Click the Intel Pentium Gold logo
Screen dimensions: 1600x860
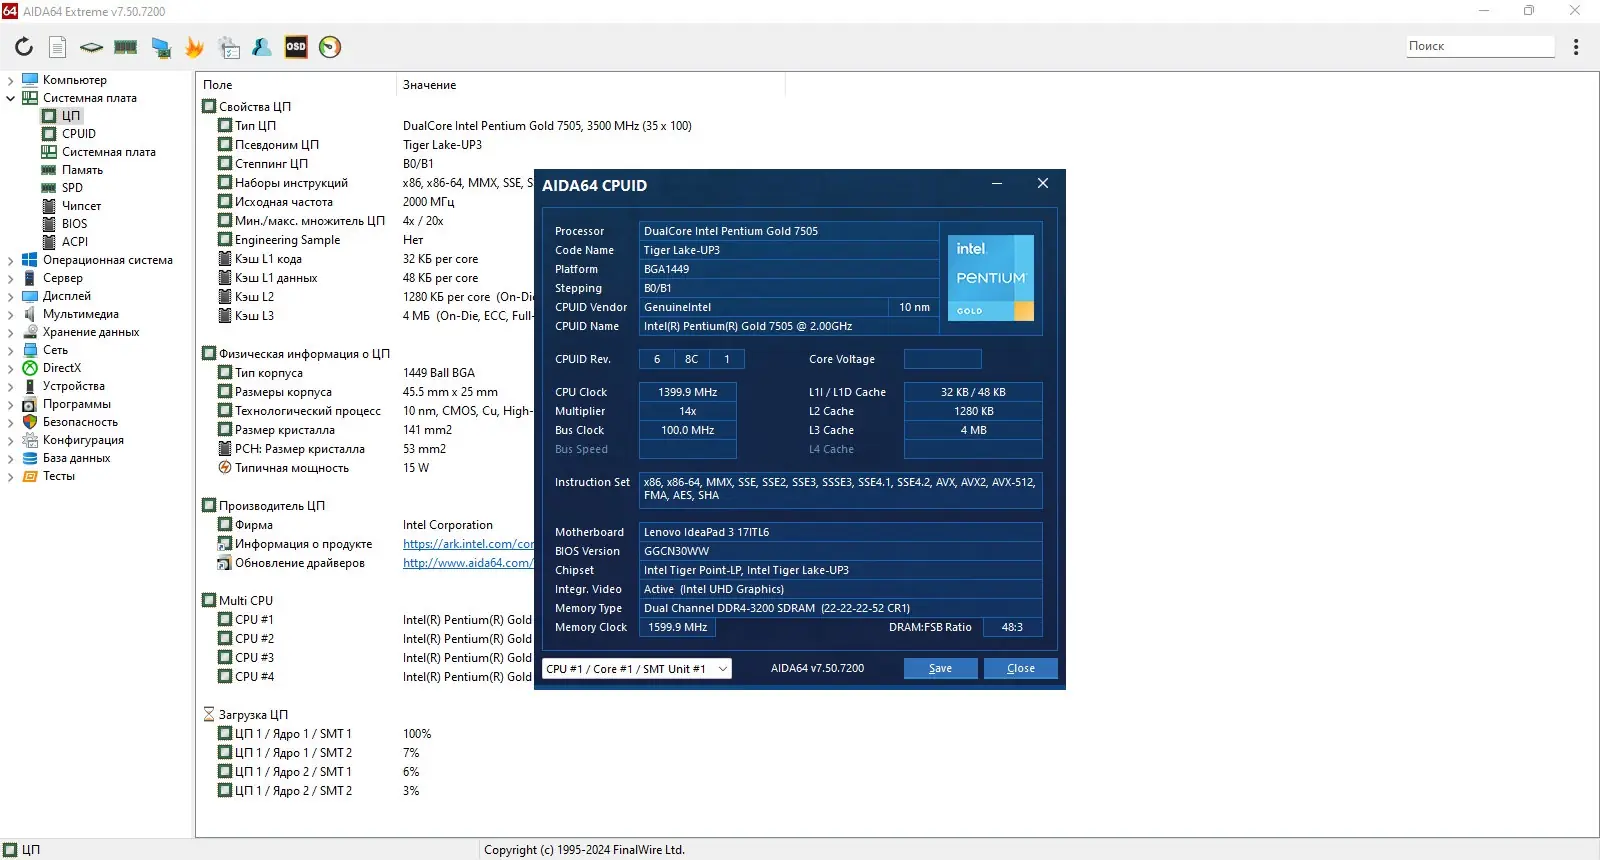(991, 277)
